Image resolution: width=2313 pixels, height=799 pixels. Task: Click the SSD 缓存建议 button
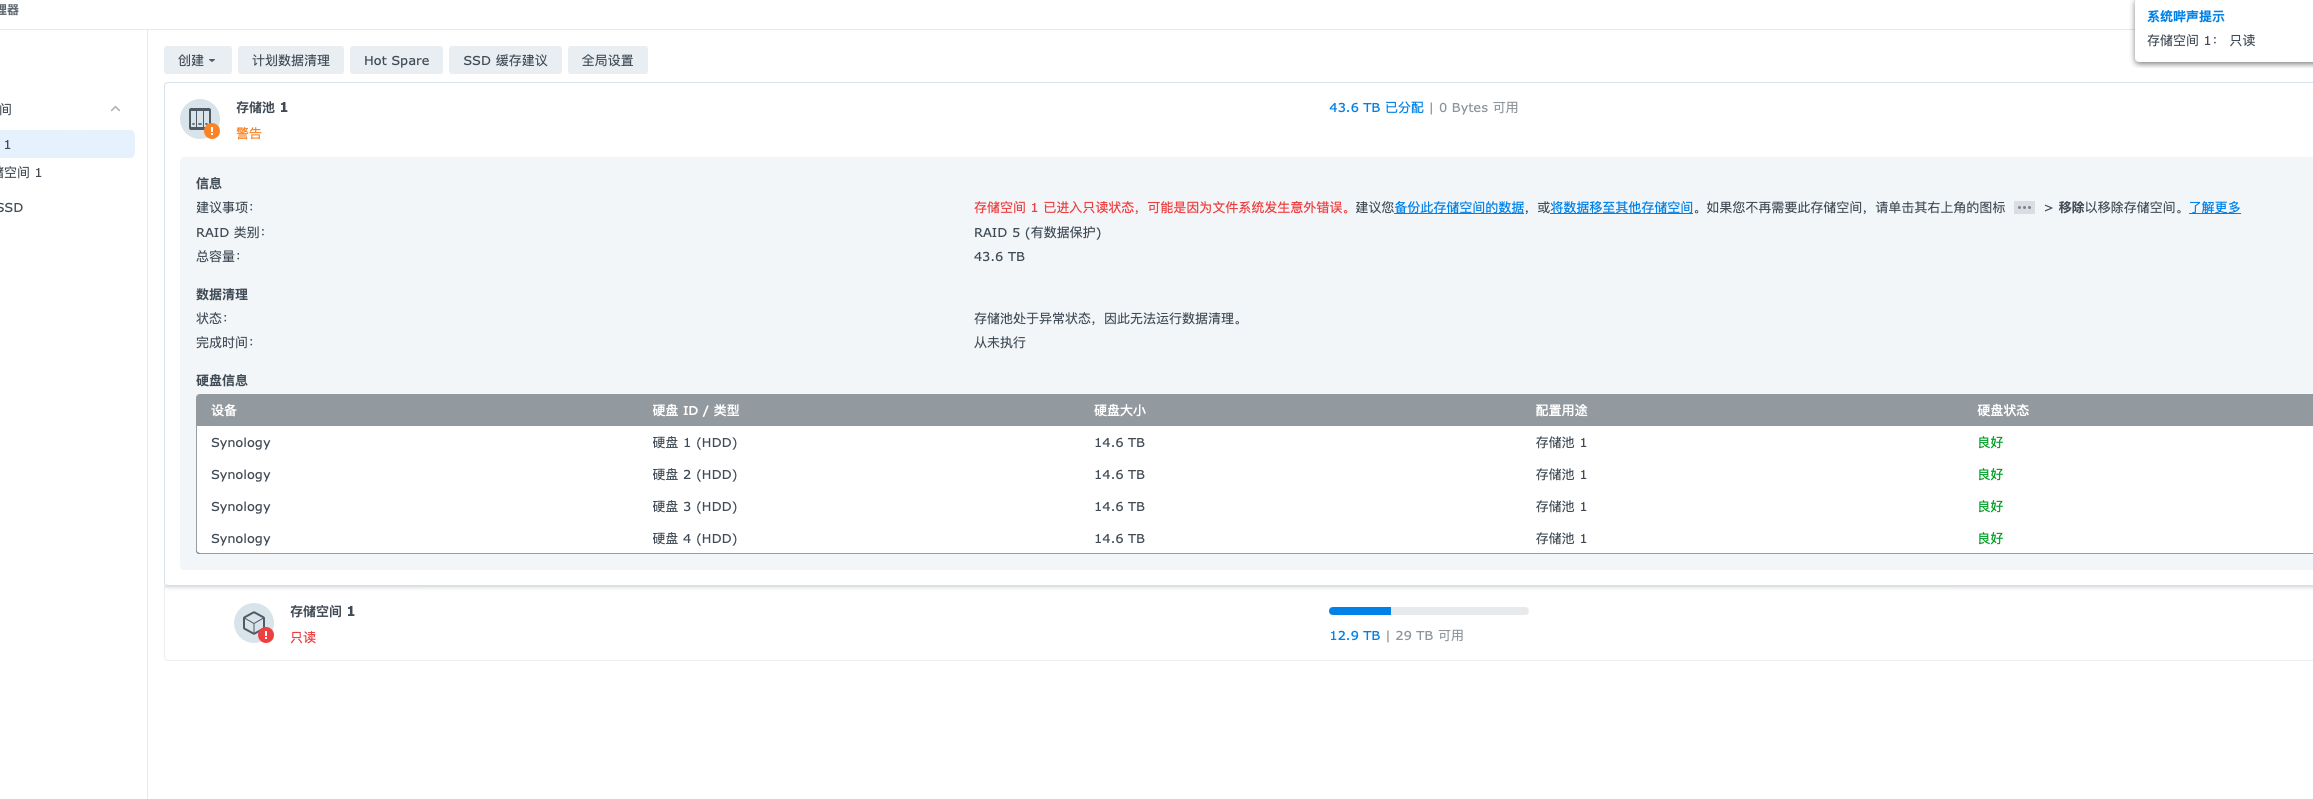[505, 60]
